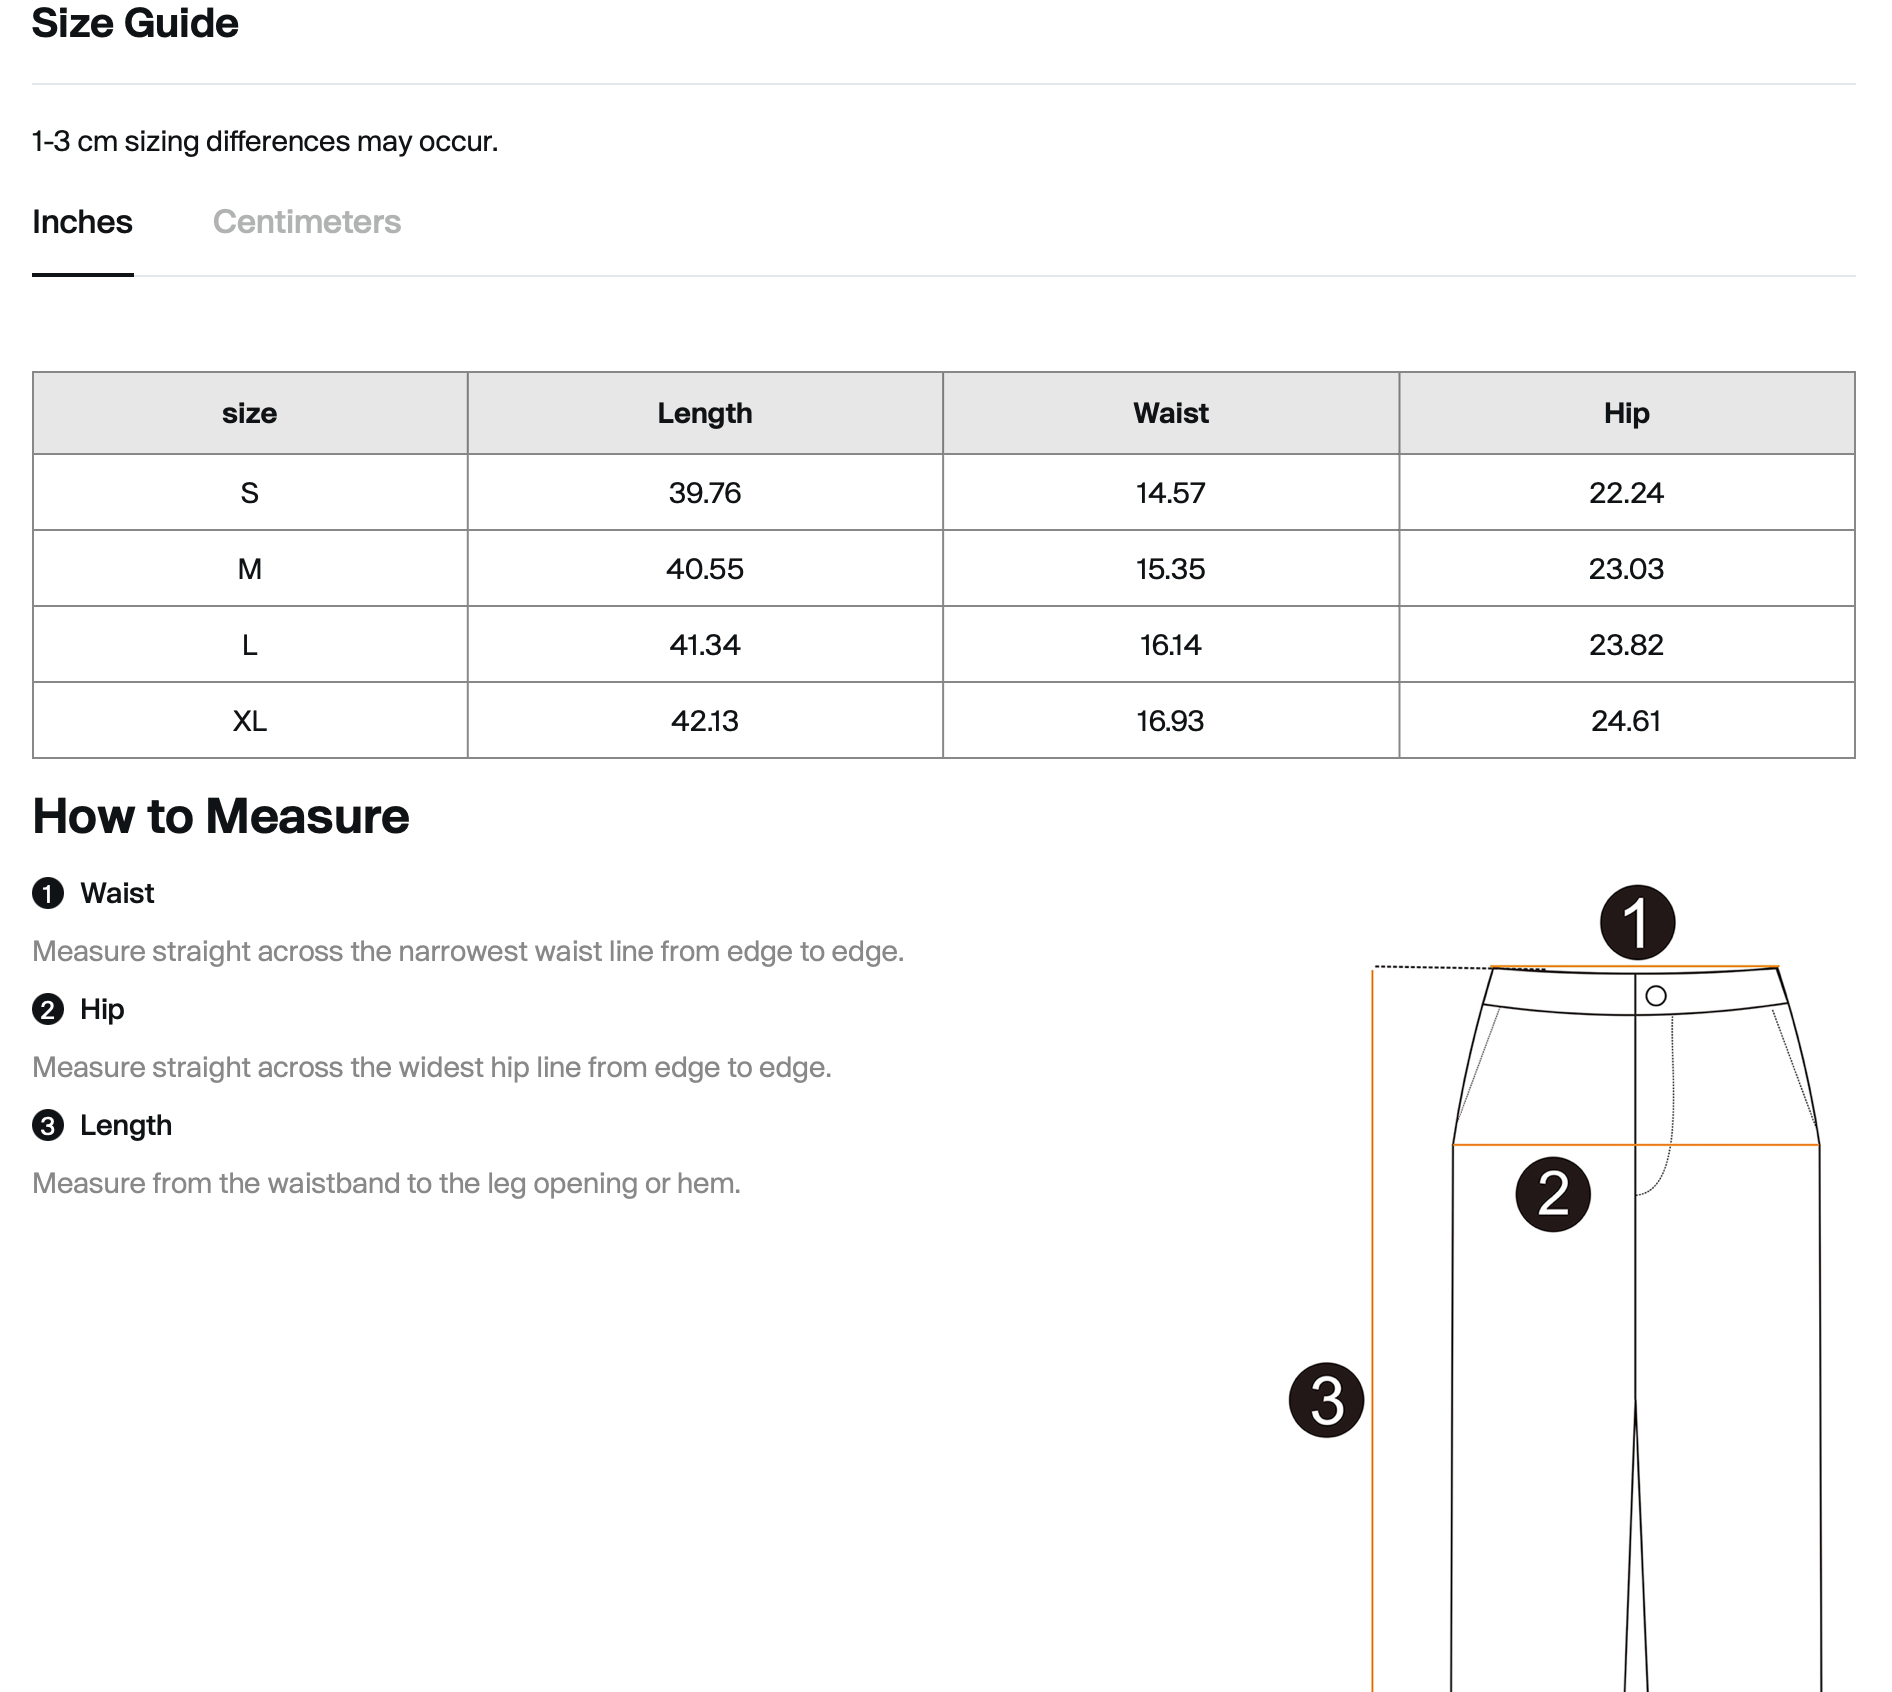Select the XL size row label
Viewport: 1892px width, 1692px height.
pyautogui.click(x=250, y=721)
